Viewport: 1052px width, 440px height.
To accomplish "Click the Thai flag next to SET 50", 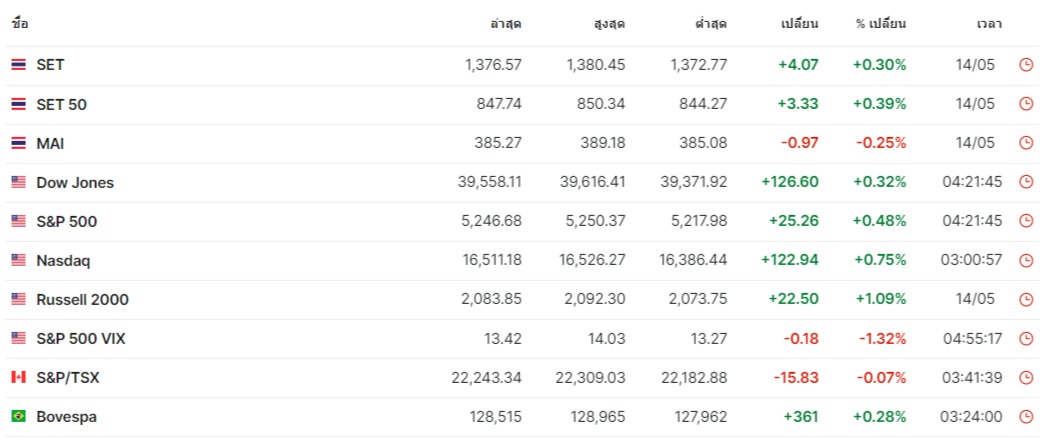I will 18,104.
